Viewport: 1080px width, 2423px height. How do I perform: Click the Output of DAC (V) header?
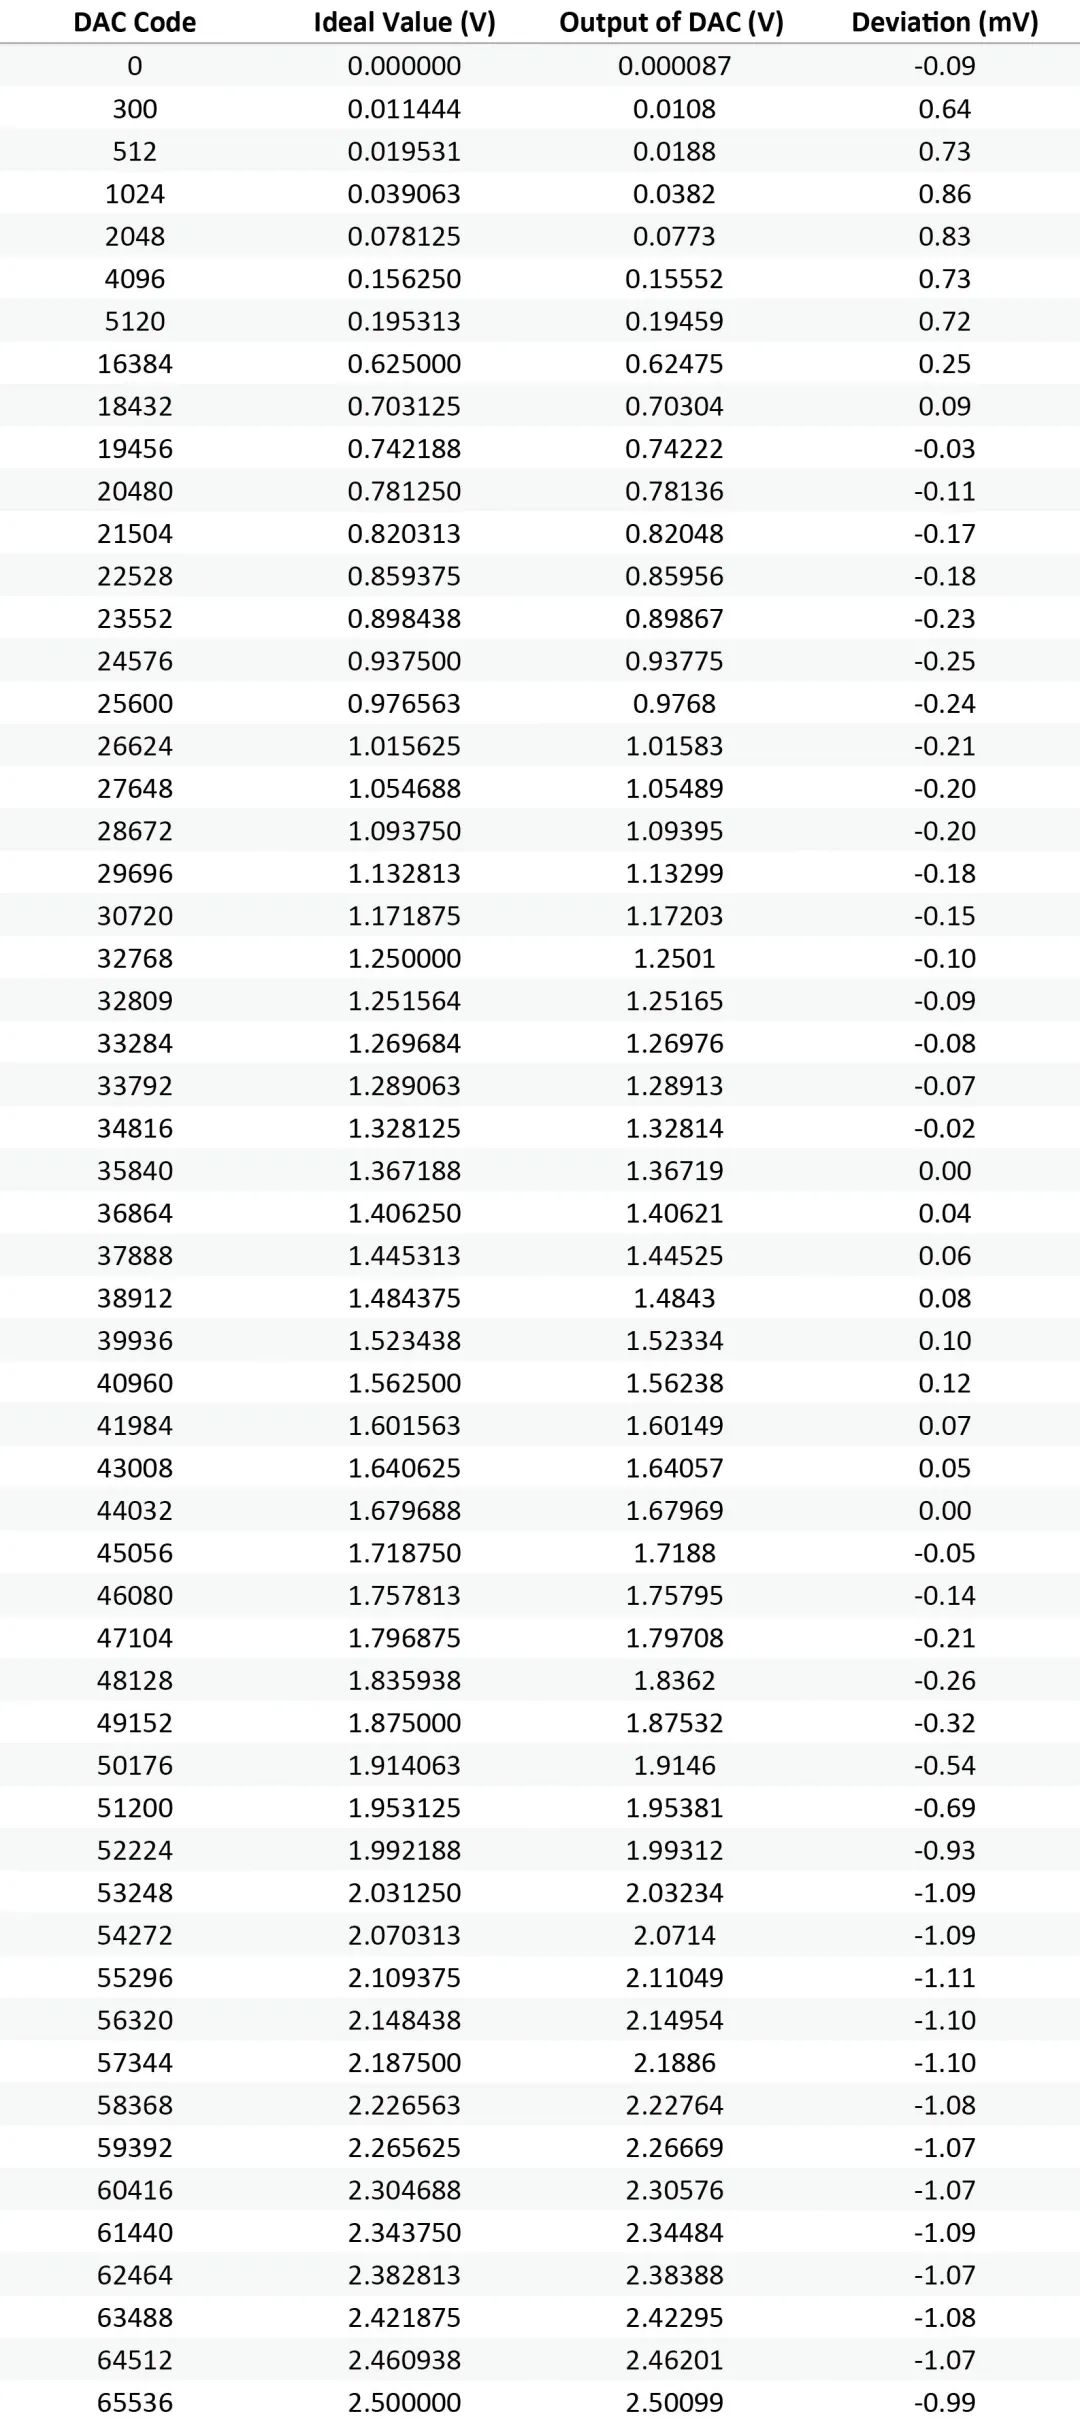click(x=671, y=23)
